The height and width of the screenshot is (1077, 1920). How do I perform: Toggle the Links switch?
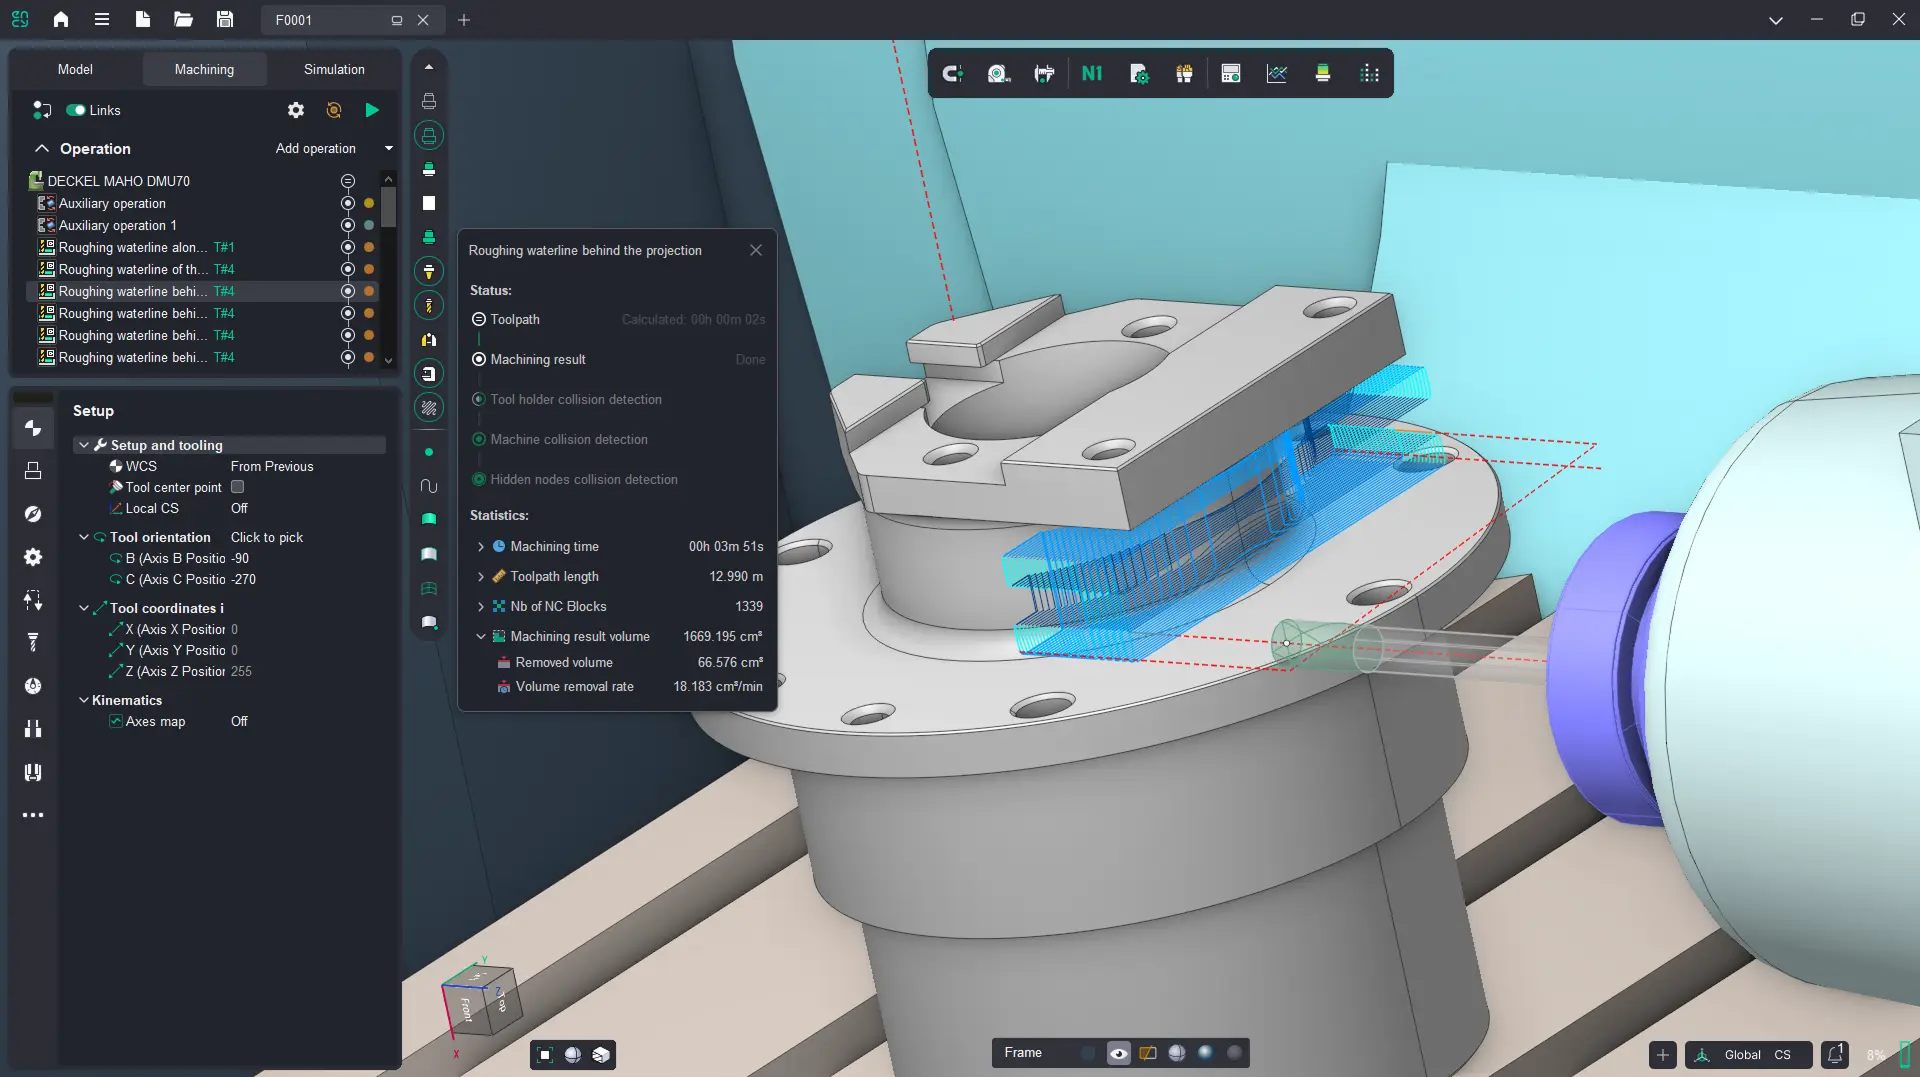76,110
